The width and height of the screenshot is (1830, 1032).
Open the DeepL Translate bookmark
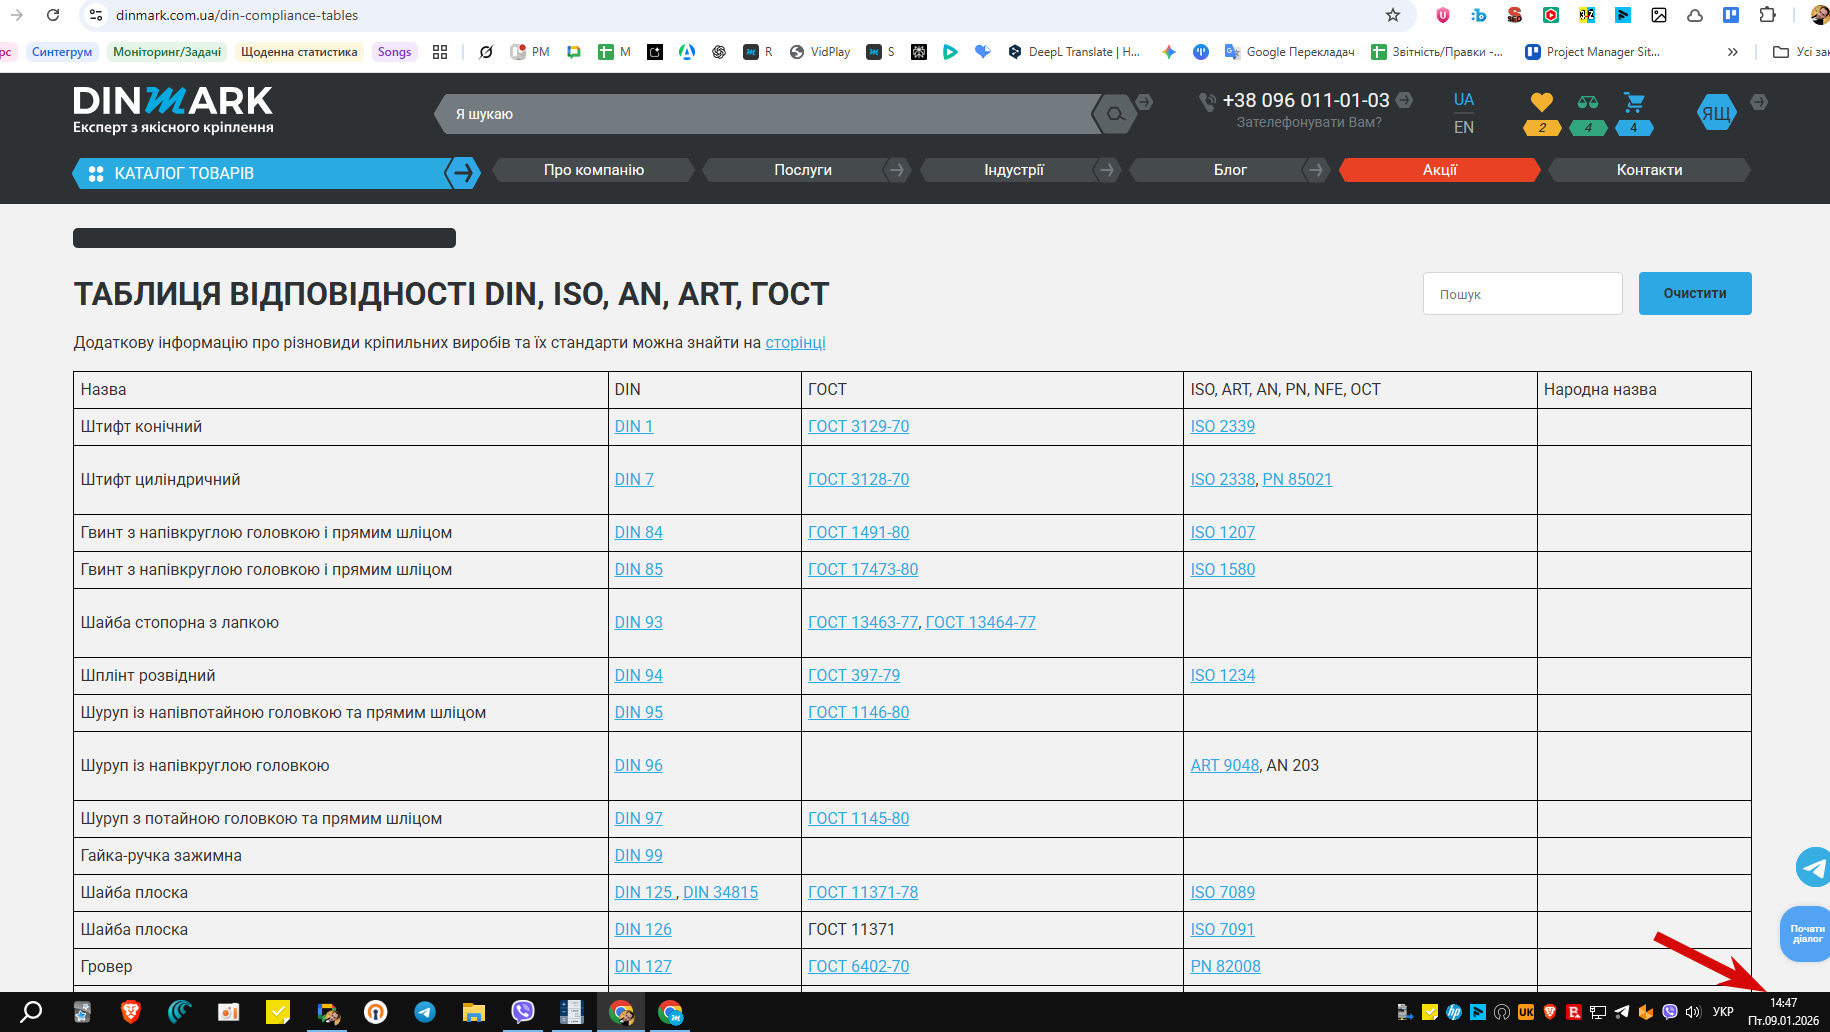(1074, 52)
